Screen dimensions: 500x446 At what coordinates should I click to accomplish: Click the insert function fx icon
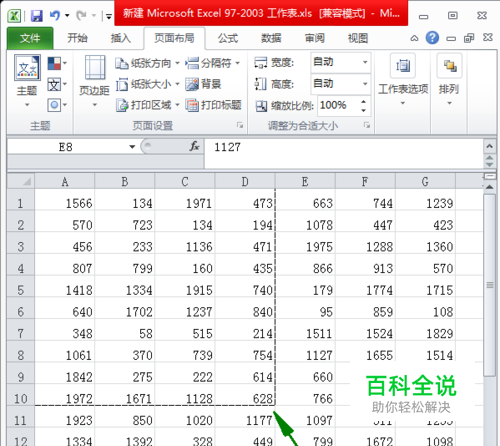tap(194, 147)
